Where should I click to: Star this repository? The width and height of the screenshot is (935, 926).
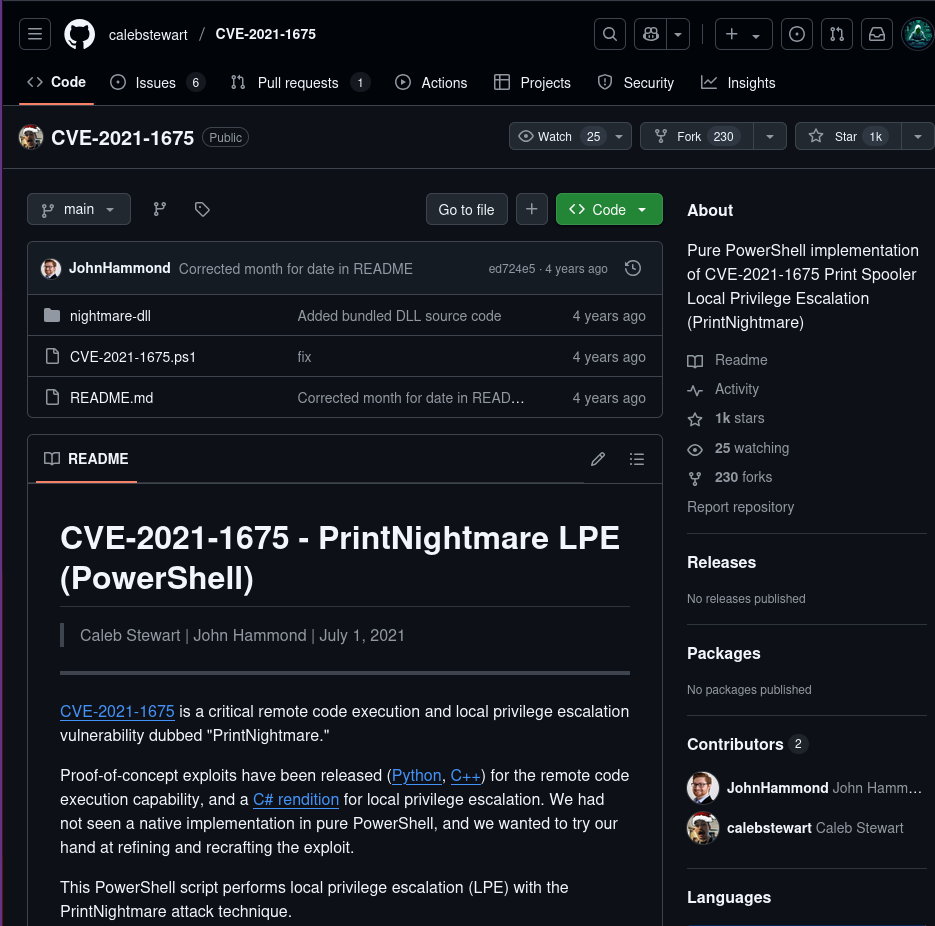tap(848, 137)
